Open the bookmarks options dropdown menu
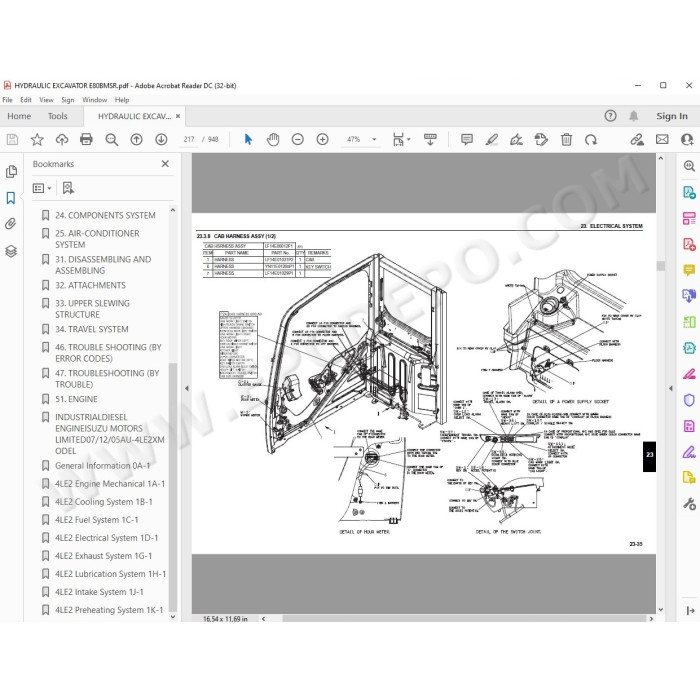Screen dimensions: 700x700 42,188
